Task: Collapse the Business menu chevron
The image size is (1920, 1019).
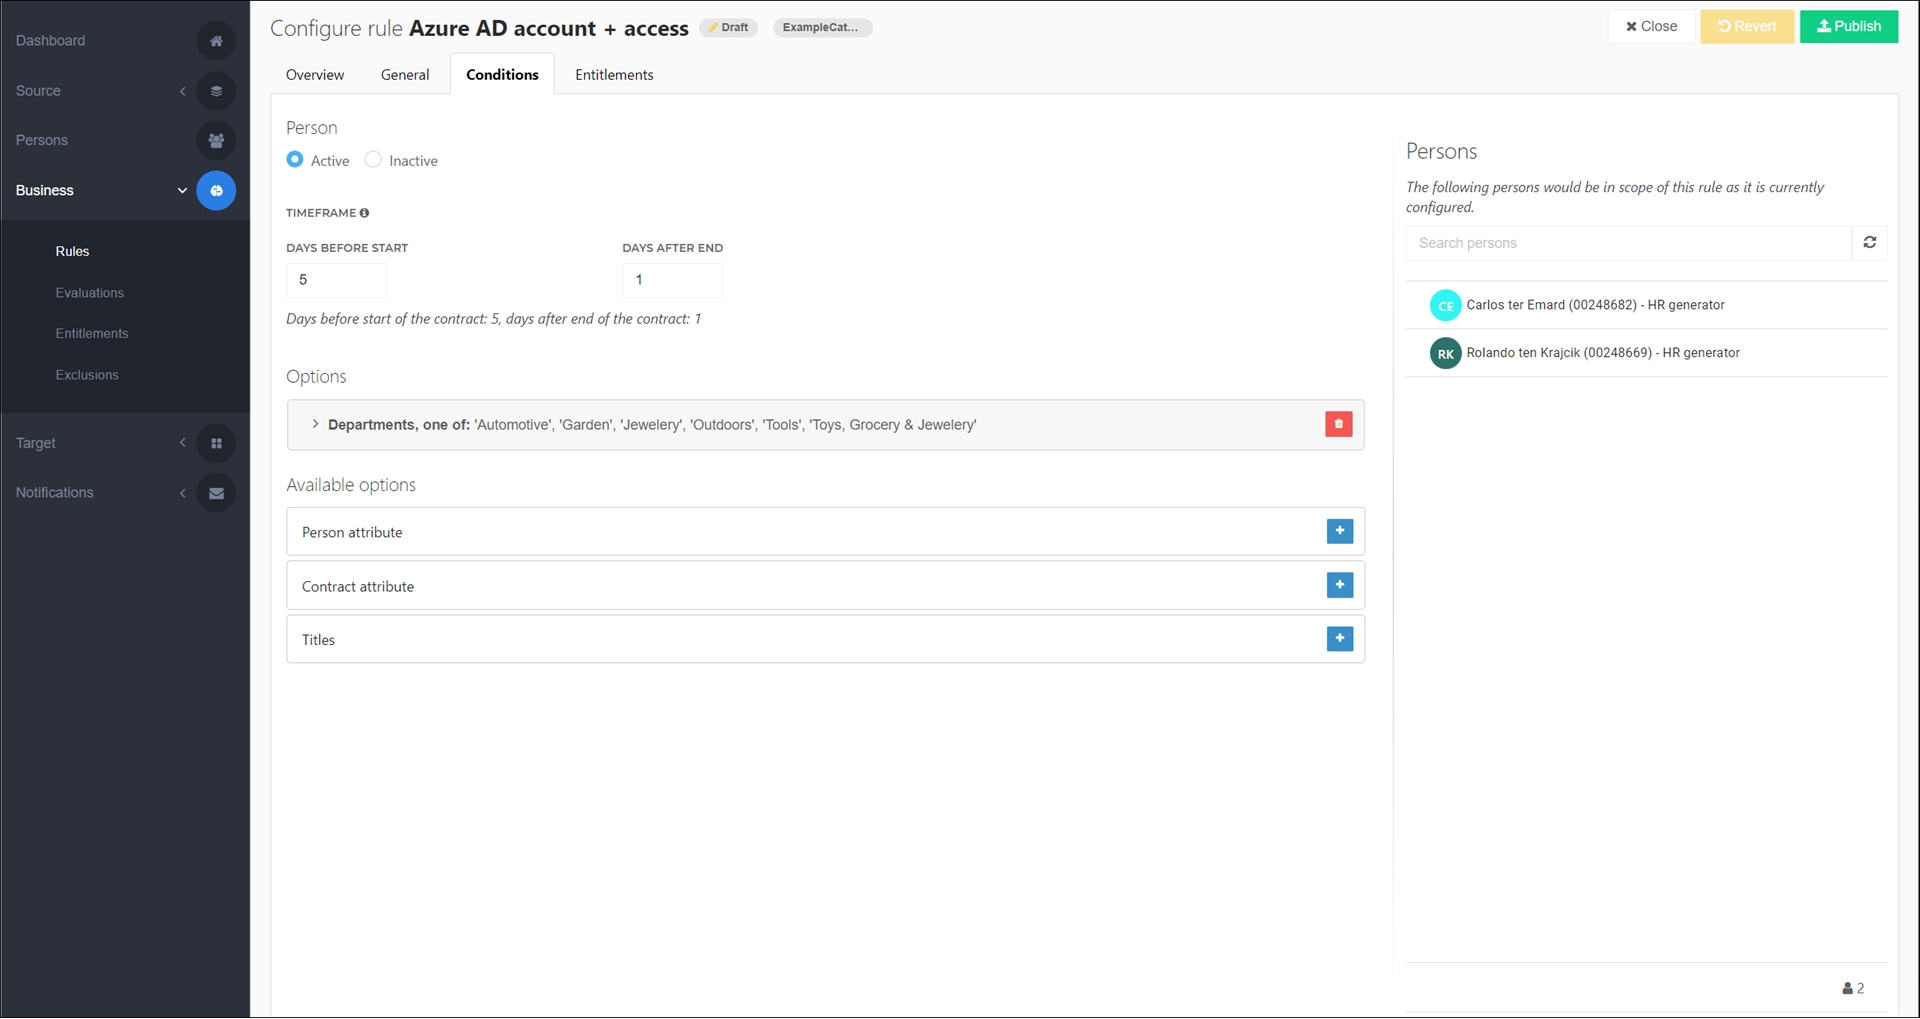Action: (x=182, y=191)
